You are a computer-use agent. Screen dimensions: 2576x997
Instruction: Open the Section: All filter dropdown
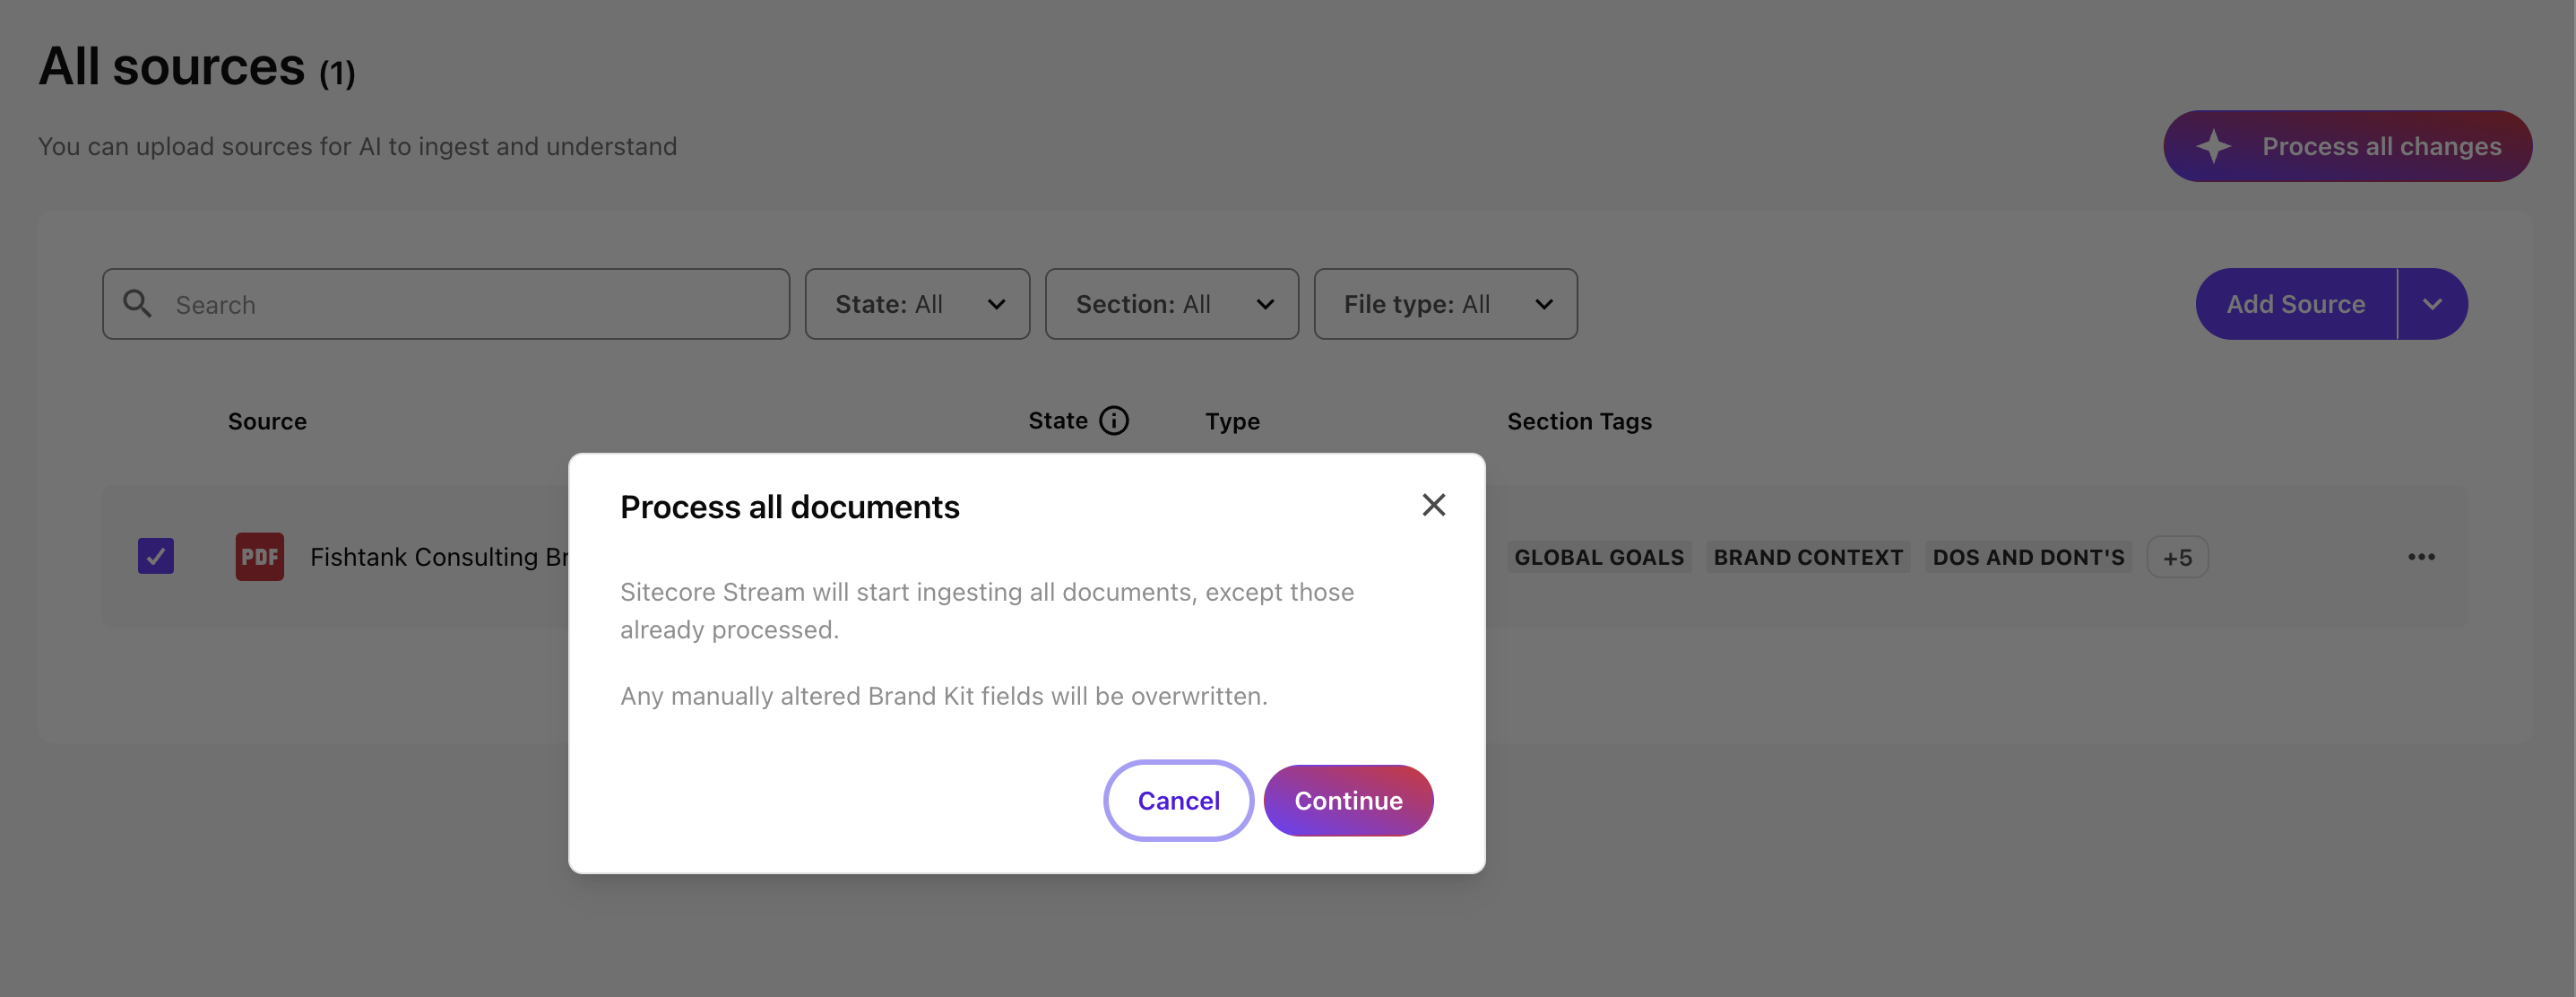tap(1171, 304)
